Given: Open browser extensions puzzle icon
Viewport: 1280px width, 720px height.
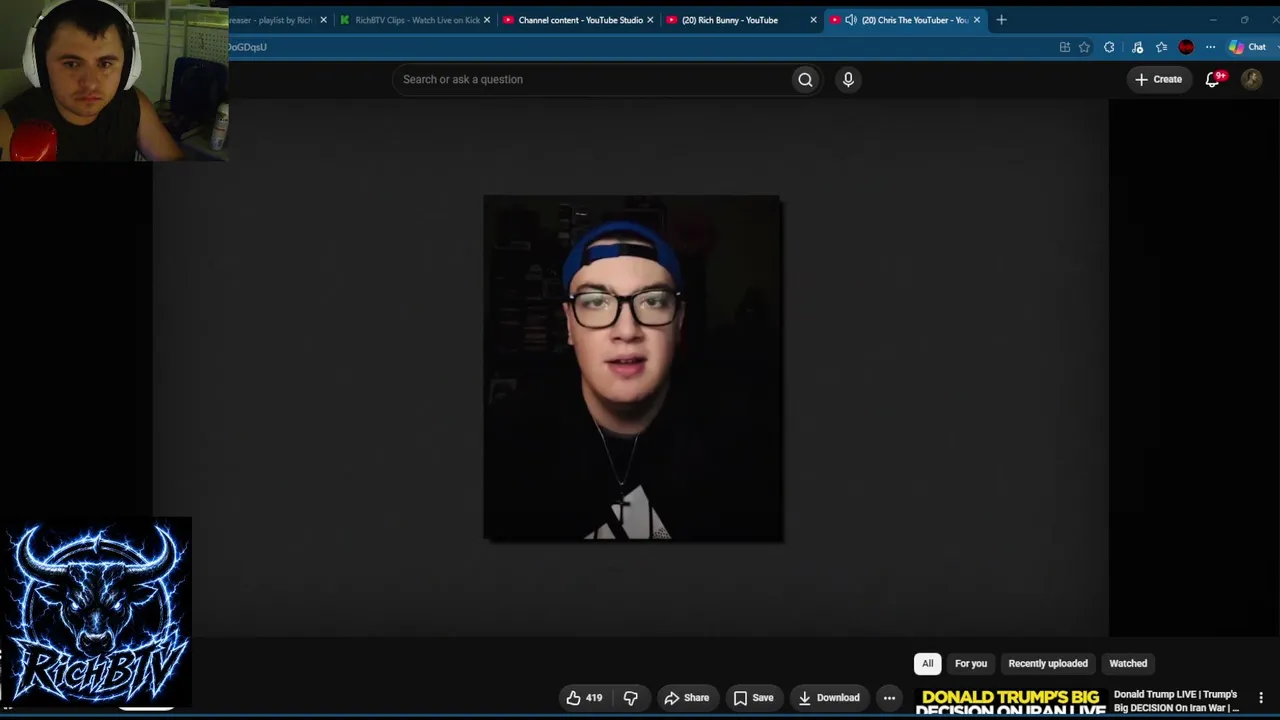Looking at the screenshot, I should [1109, 47].
